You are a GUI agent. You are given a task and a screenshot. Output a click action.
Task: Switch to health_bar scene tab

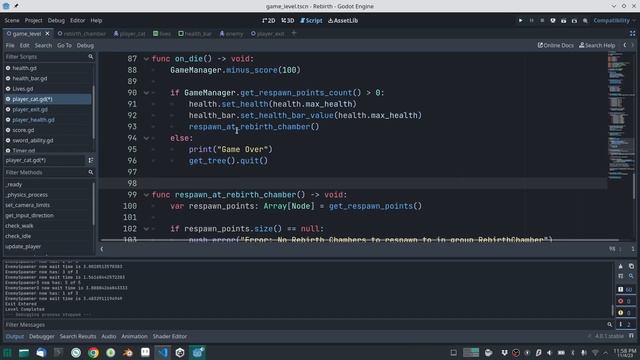(195, 33)
